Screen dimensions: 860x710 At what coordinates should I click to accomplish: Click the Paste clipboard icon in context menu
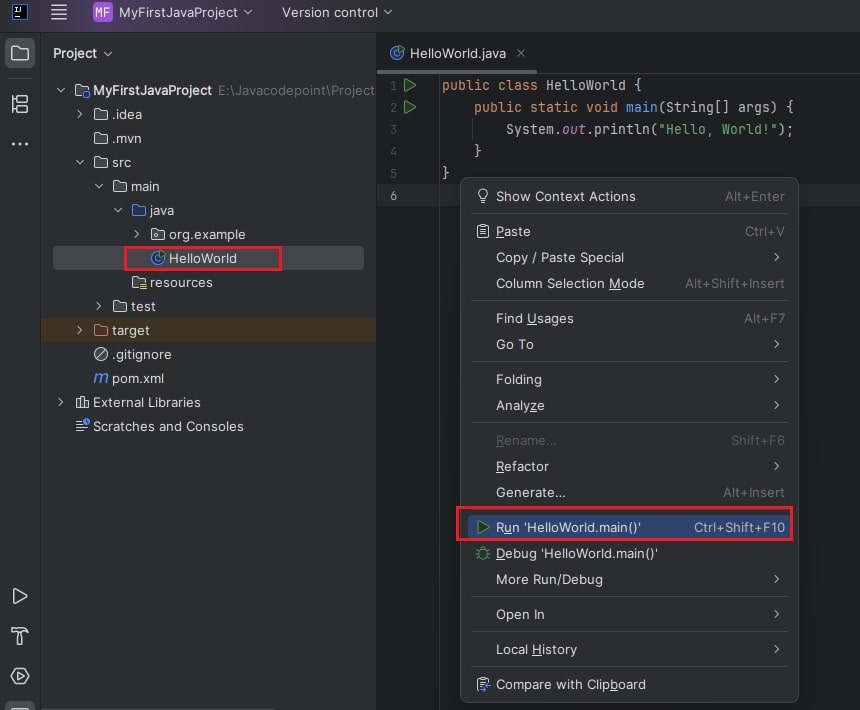[x=483, y=231]
